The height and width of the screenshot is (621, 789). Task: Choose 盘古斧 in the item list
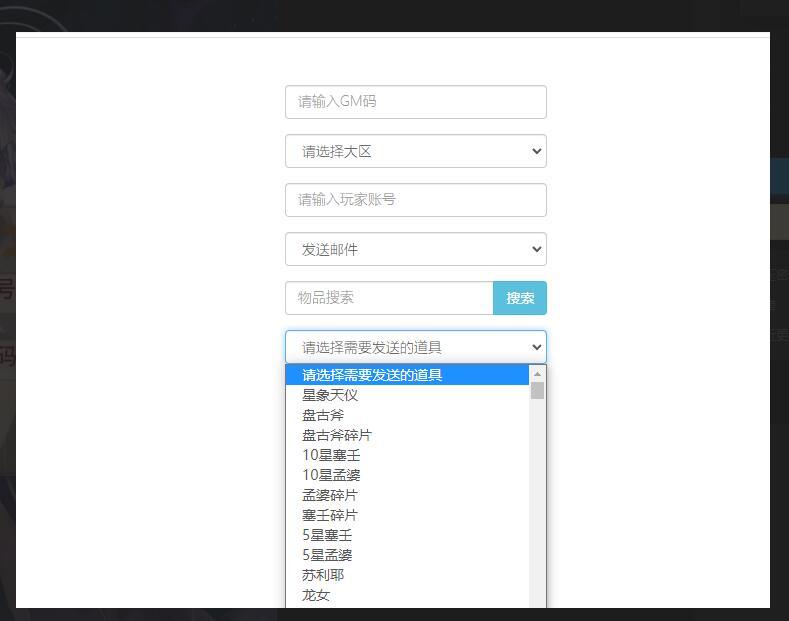pos(323,415)
